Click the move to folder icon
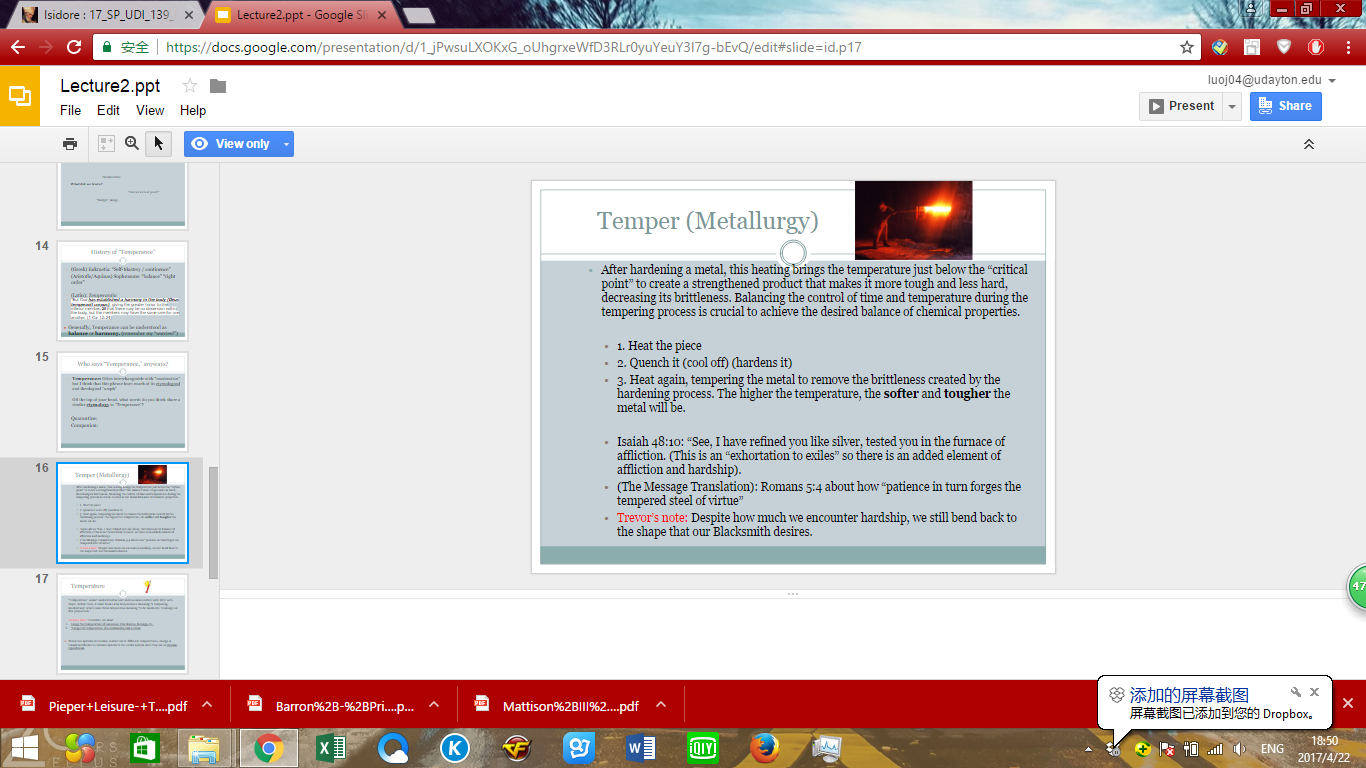 (x=218, y=86)
